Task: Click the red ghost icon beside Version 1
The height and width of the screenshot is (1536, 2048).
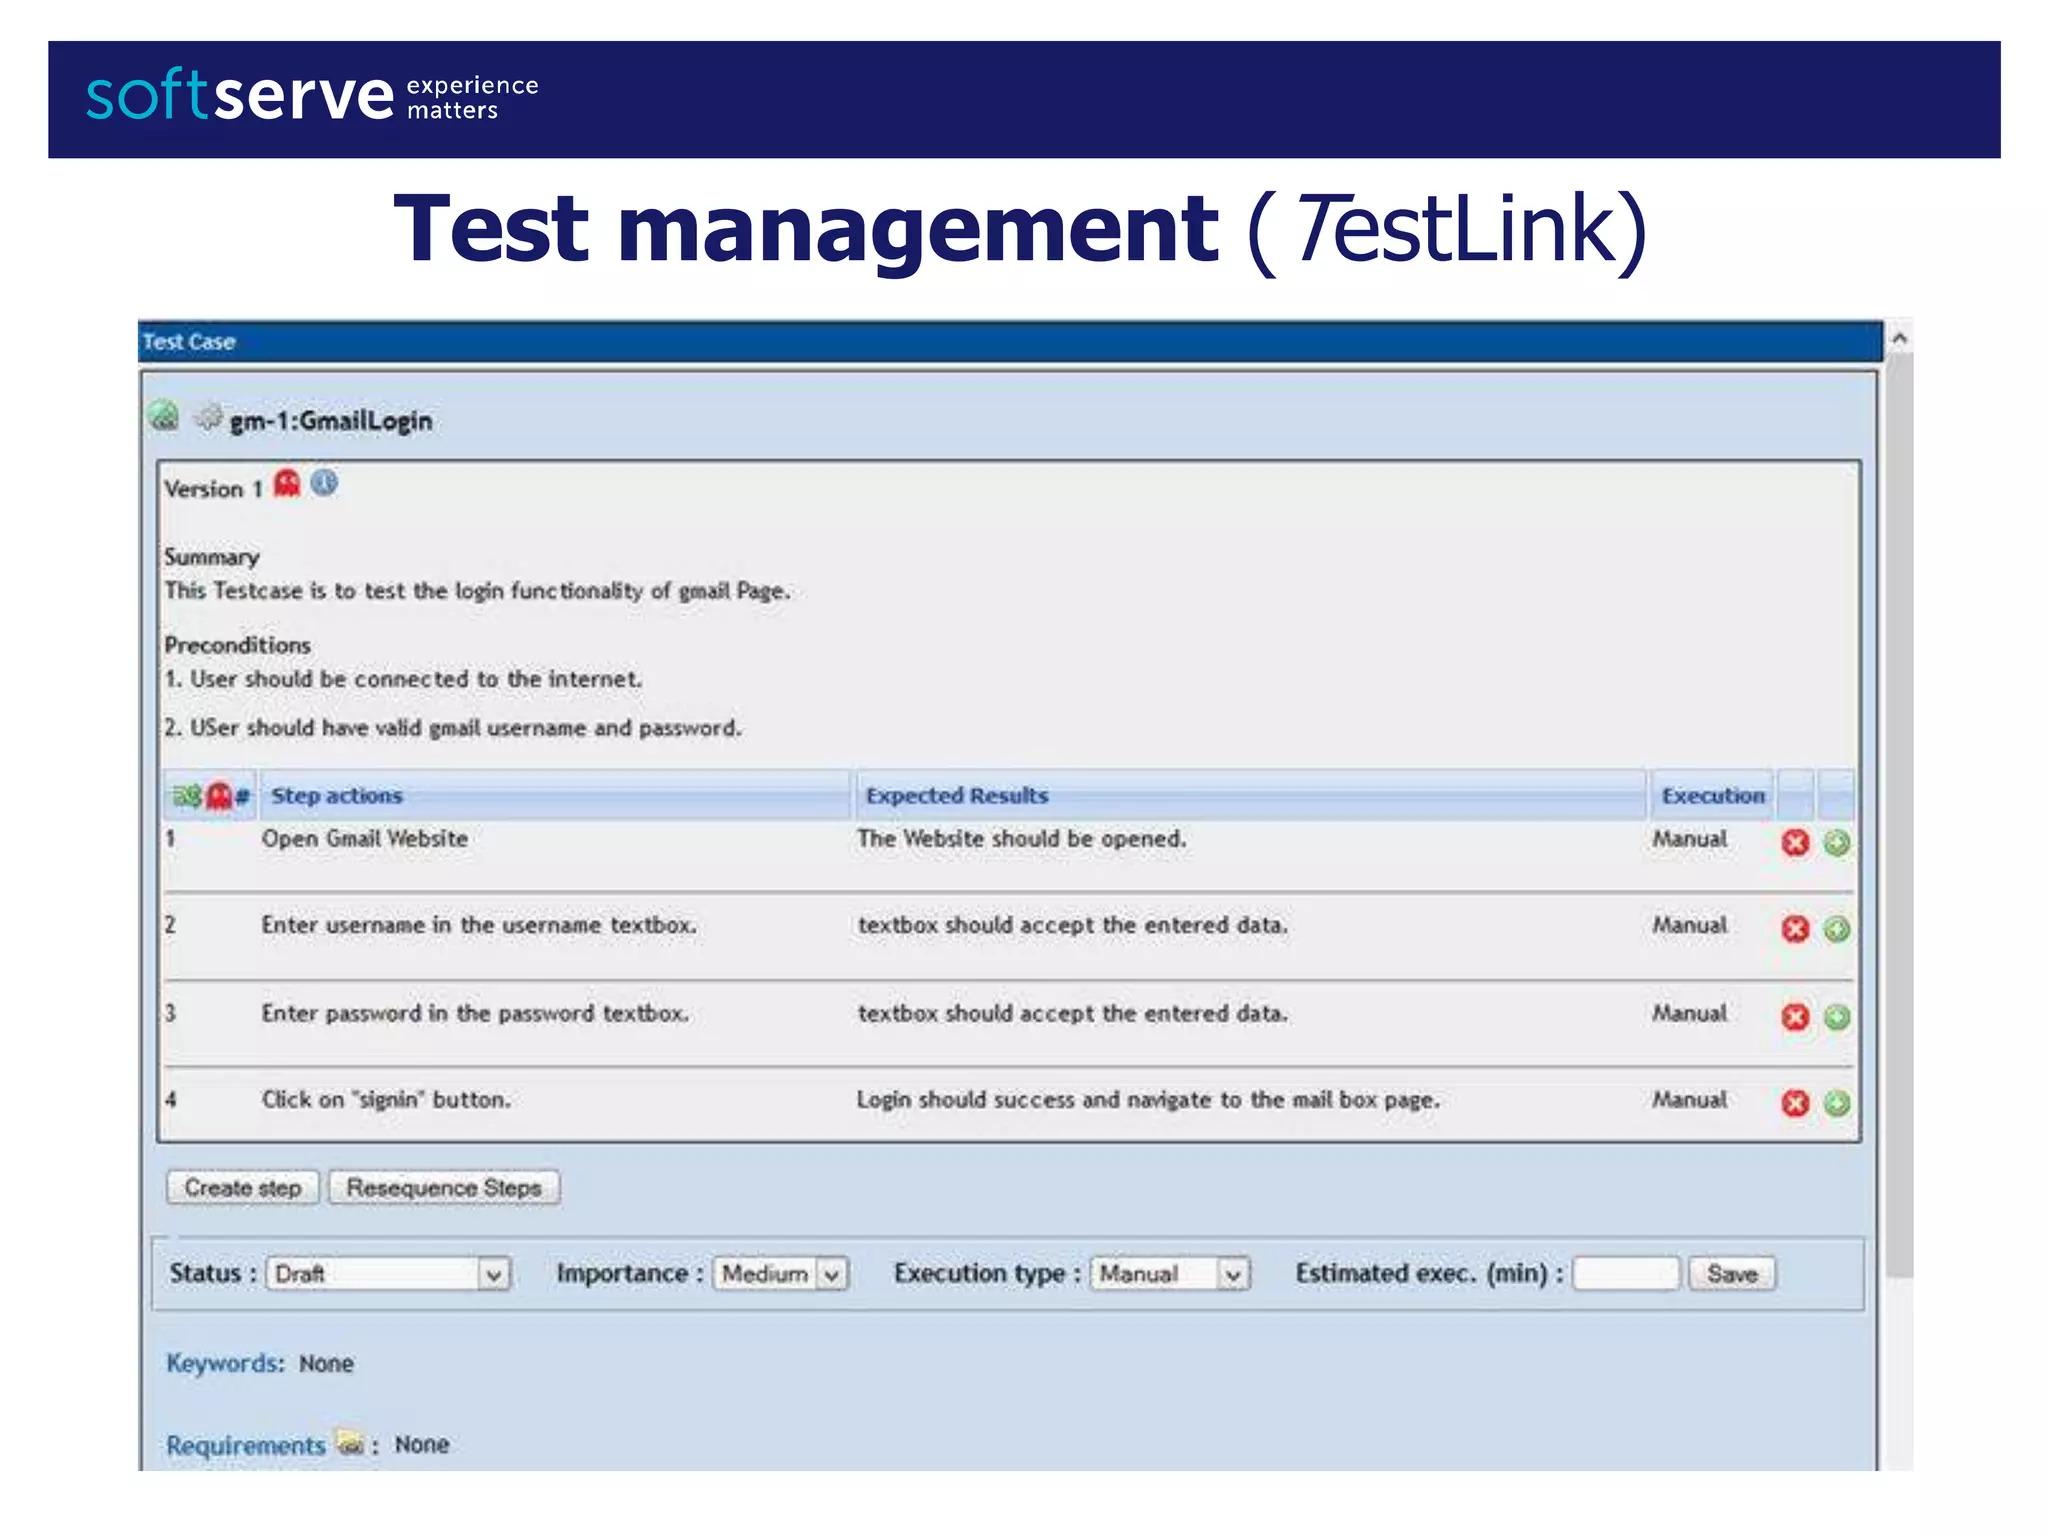Action: (288, 484)
